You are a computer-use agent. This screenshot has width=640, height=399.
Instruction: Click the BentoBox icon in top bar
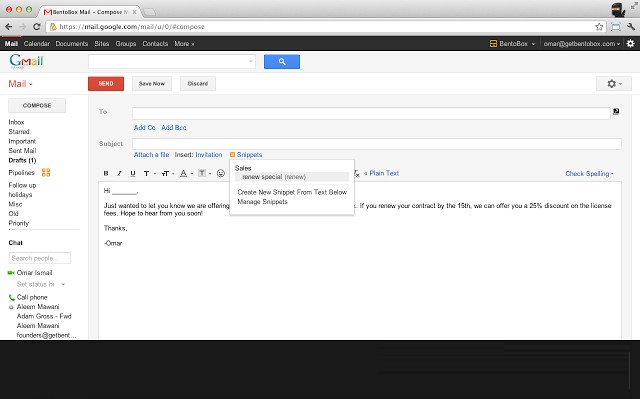pyautogui.click(x=493, y=43)
